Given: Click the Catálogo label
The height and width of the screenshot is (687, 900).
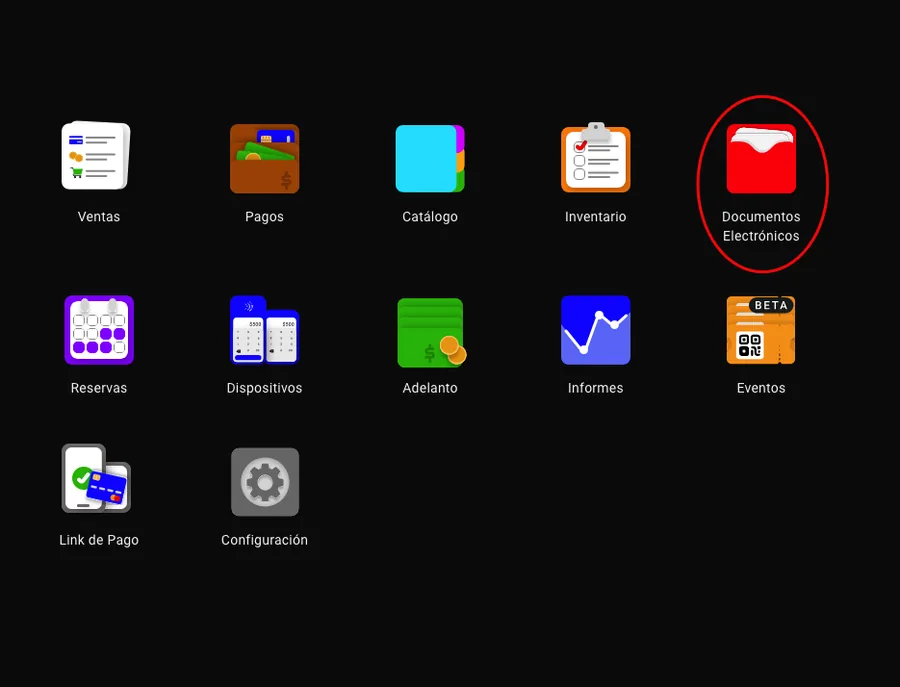Looking at the screenshot, I should click(x=430, y=216).
